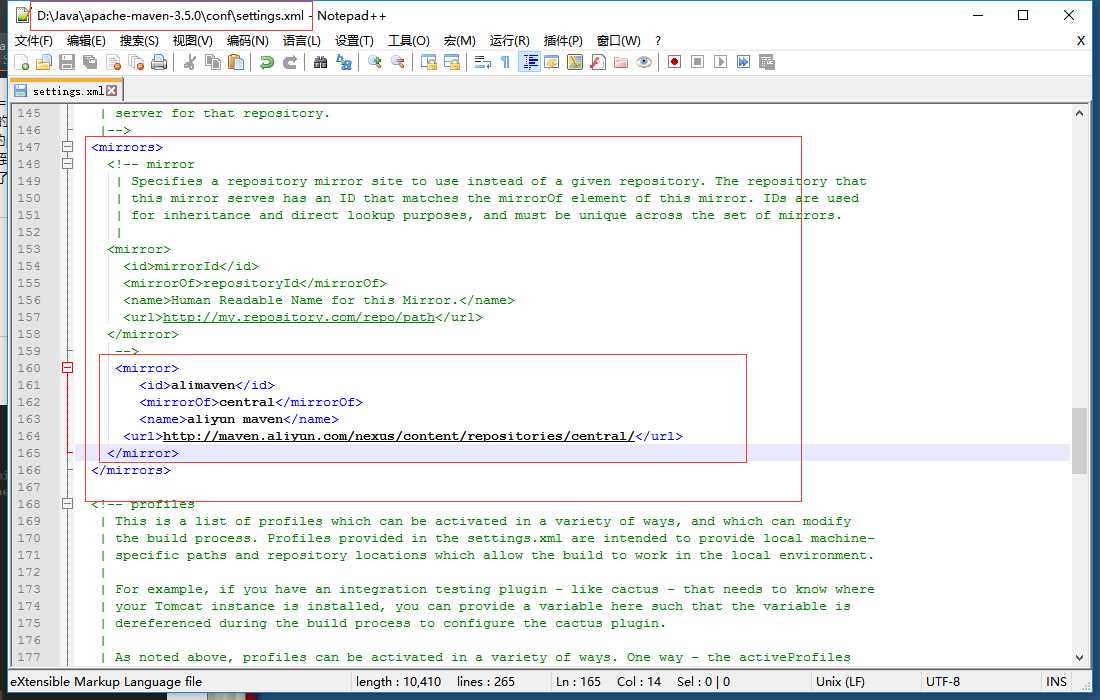
Task: Toggle indent guide display
Action: coord(530,62)
